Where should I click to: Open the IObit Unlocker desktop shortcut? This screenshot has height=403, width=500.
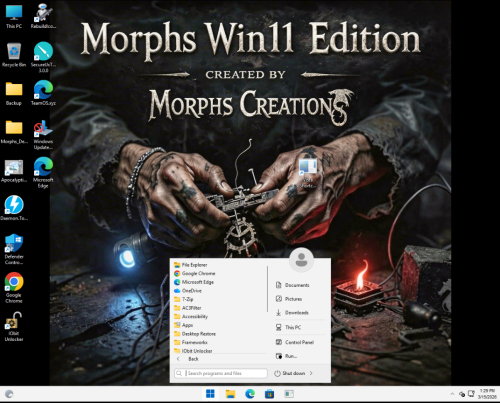click(x=14, y=326)
